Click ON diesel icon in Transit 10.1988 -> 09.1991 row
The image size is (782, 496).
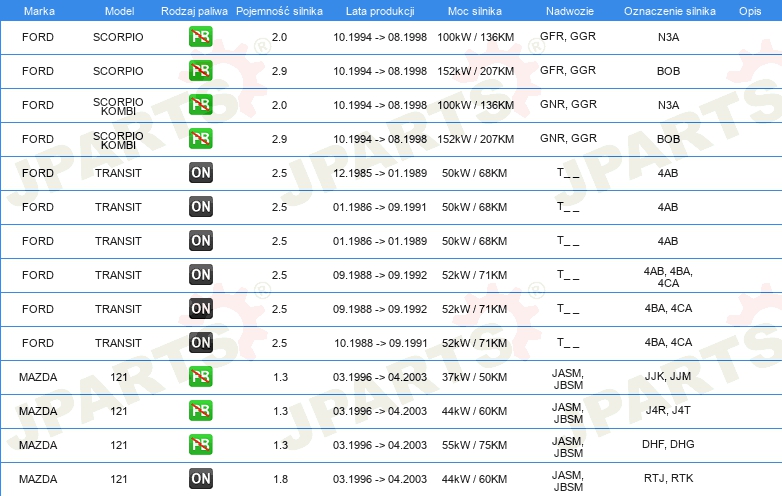pos(200,342)
